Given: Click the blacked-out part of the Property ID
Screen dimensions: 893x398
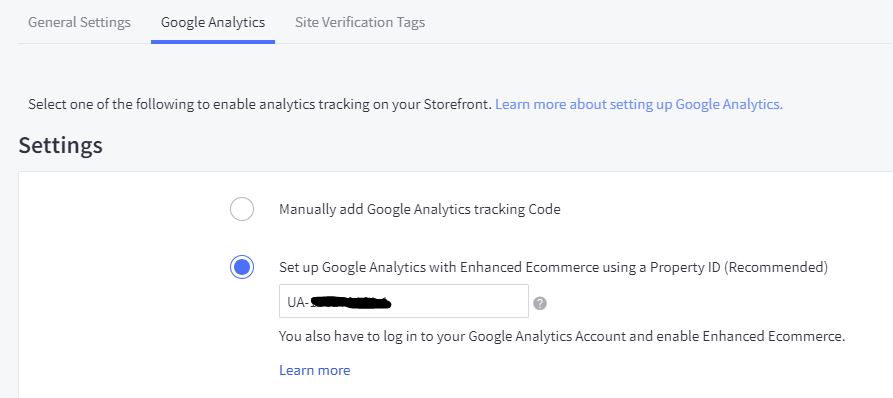Looking at the screenshot, I should 350,303.
